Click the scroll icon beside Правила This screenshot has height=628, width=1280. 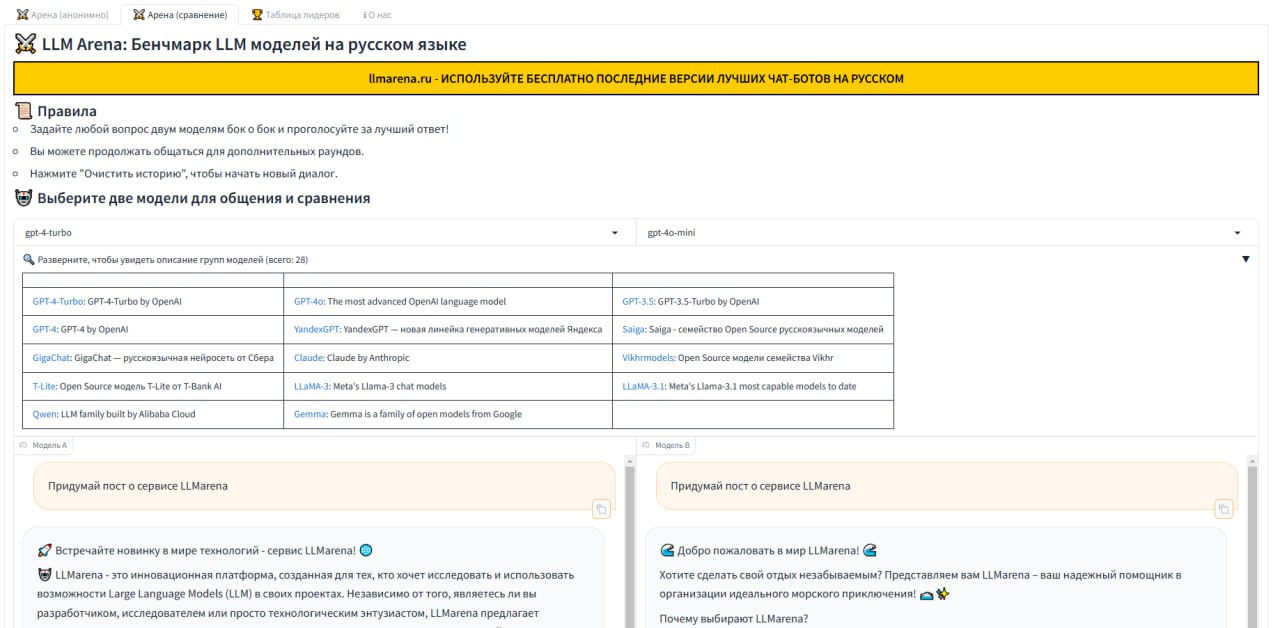point(23,111)
